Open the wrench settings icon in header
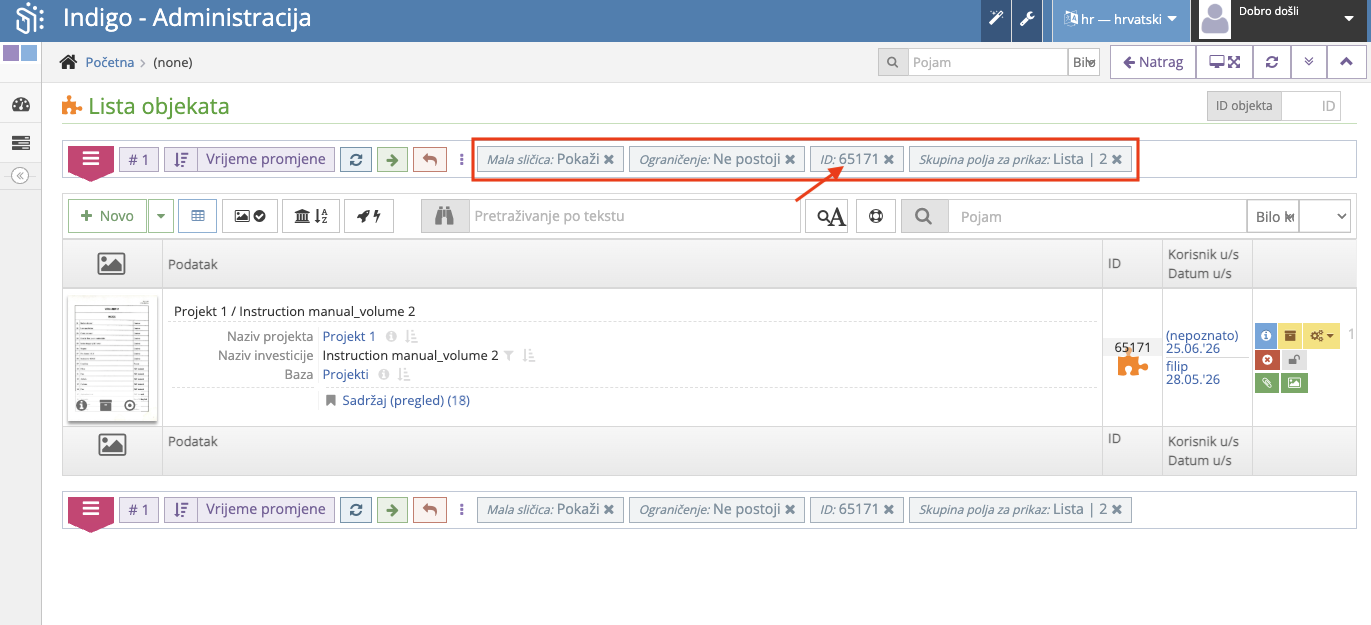The width and height of the screenshot is (1371, 625). 1026,19
